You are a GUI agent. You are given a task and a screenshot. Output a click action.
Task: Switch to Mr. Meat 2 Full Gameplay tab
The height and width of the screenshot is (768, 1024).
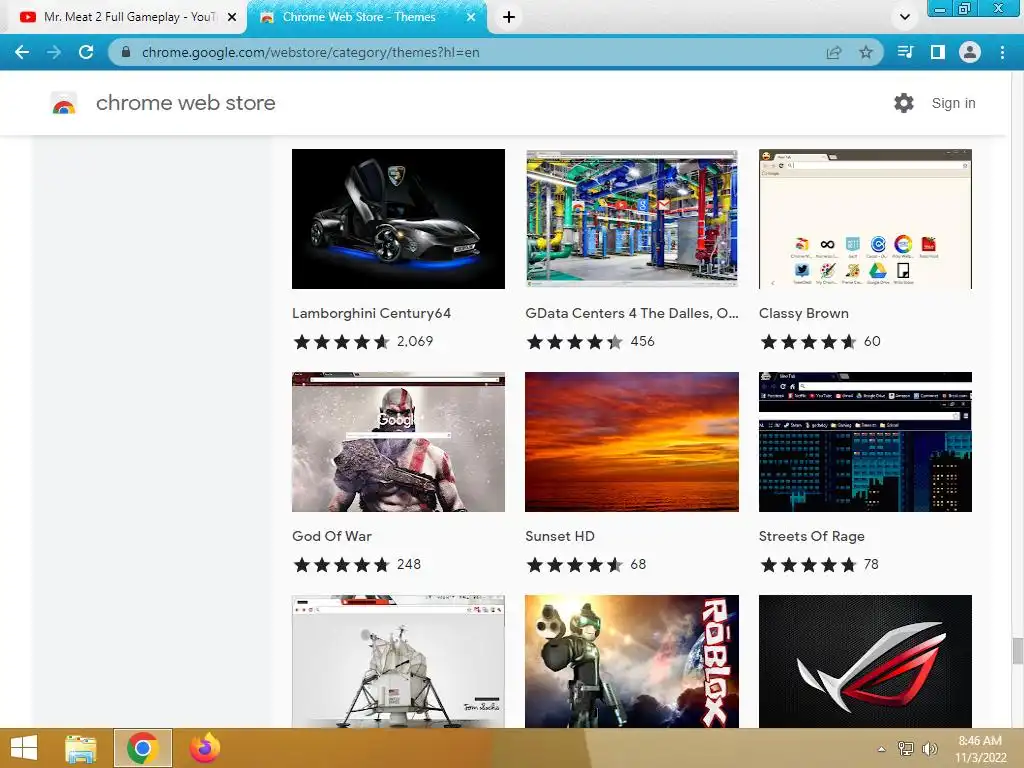(123, 18)
